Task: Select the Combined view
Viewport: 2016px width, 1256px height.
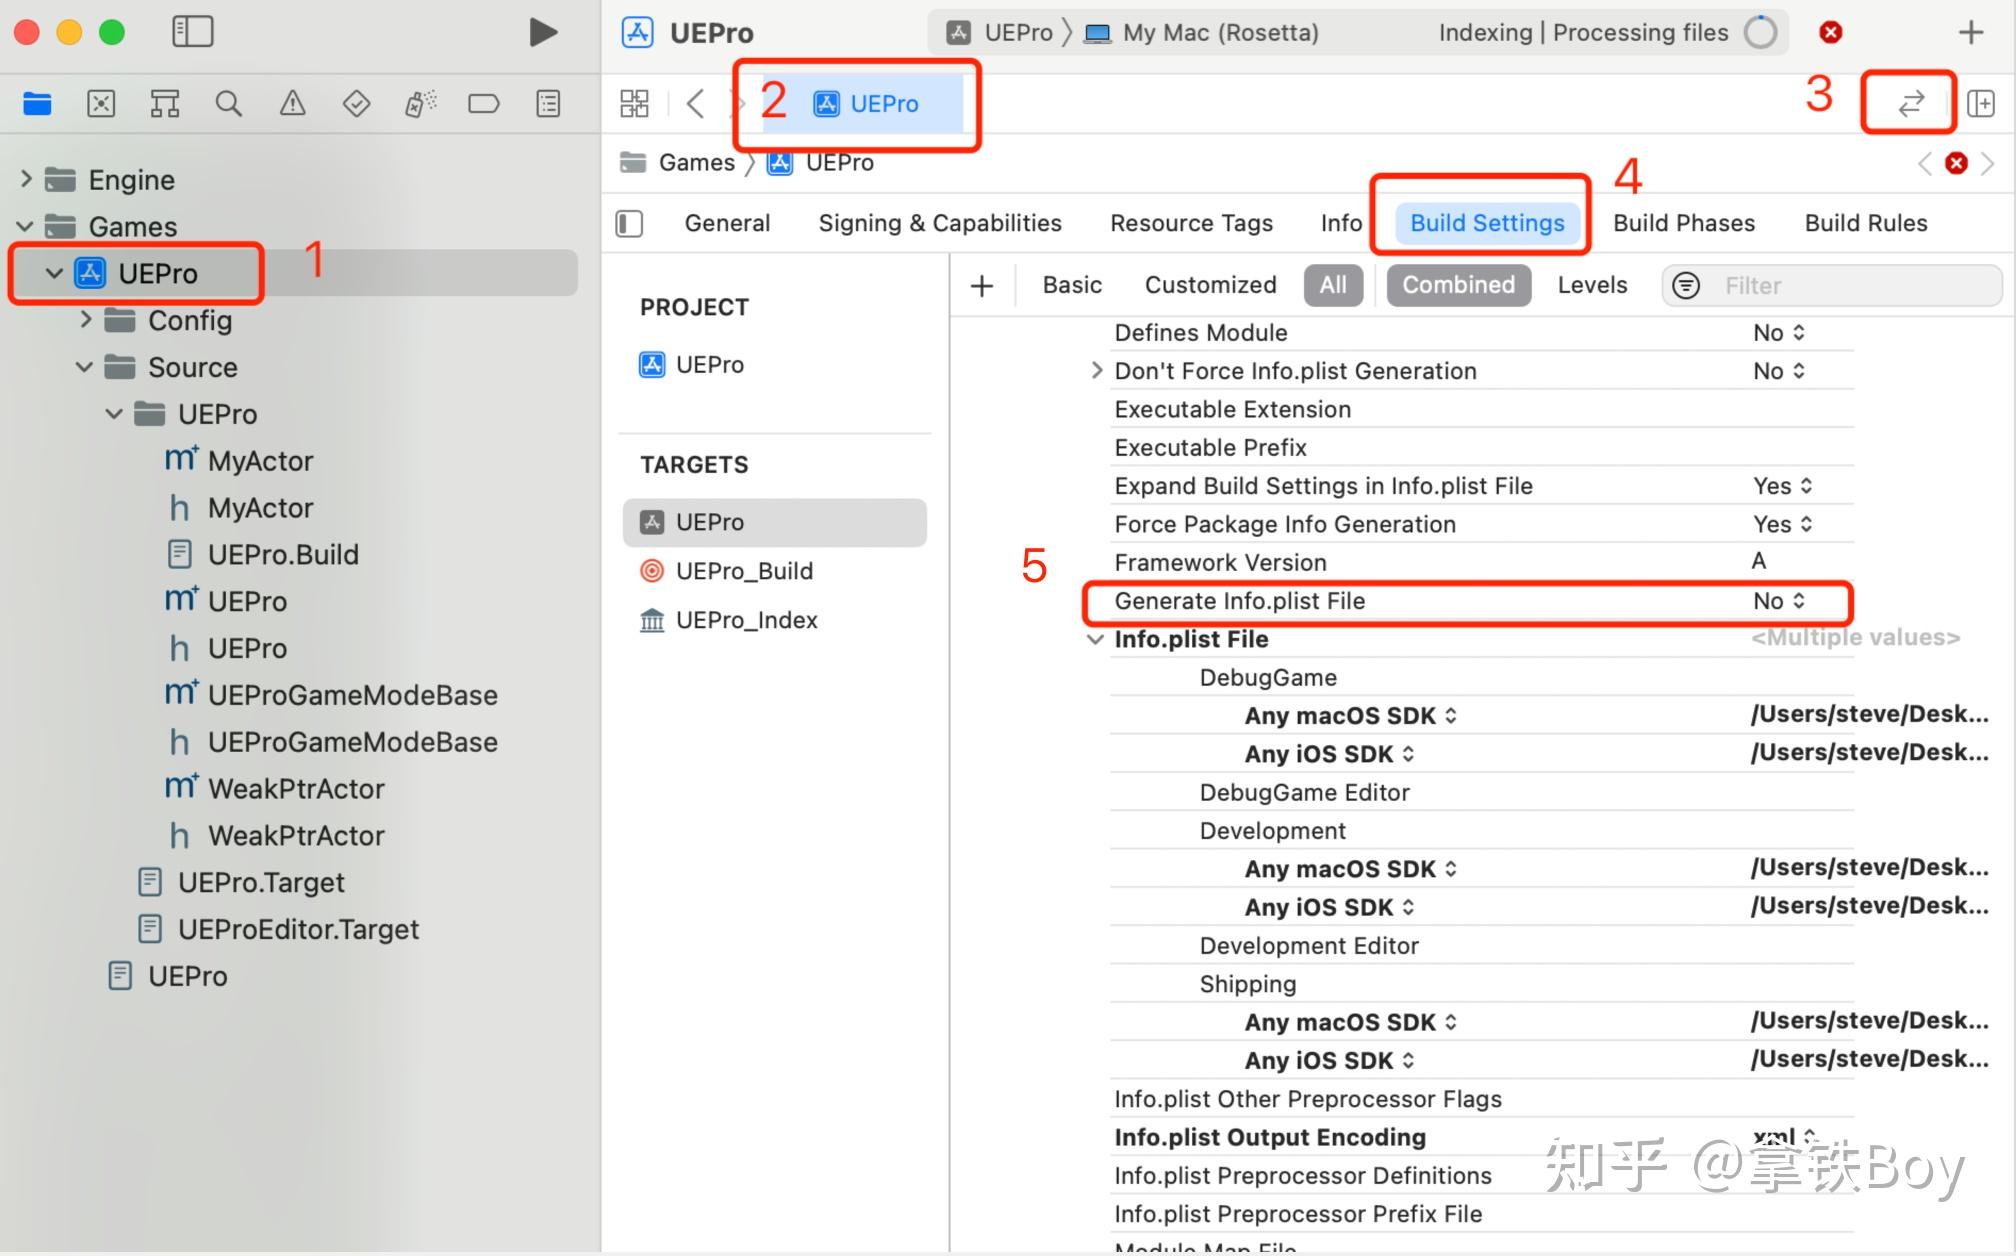Action: 1458,286
